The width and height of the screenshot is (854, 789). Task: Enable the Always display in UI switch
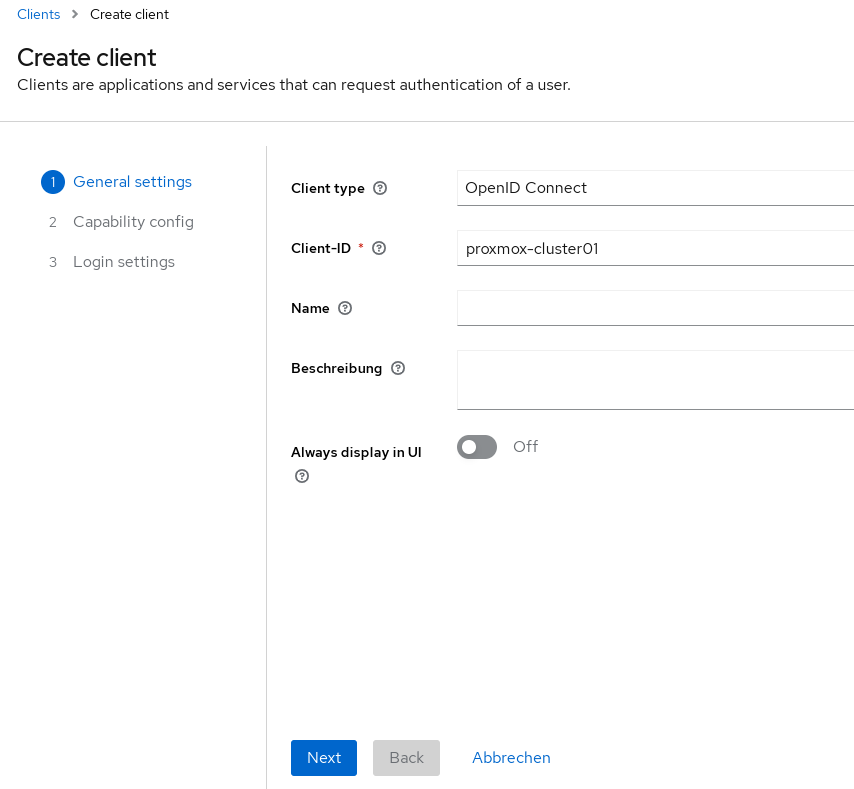tap(477, 447)
